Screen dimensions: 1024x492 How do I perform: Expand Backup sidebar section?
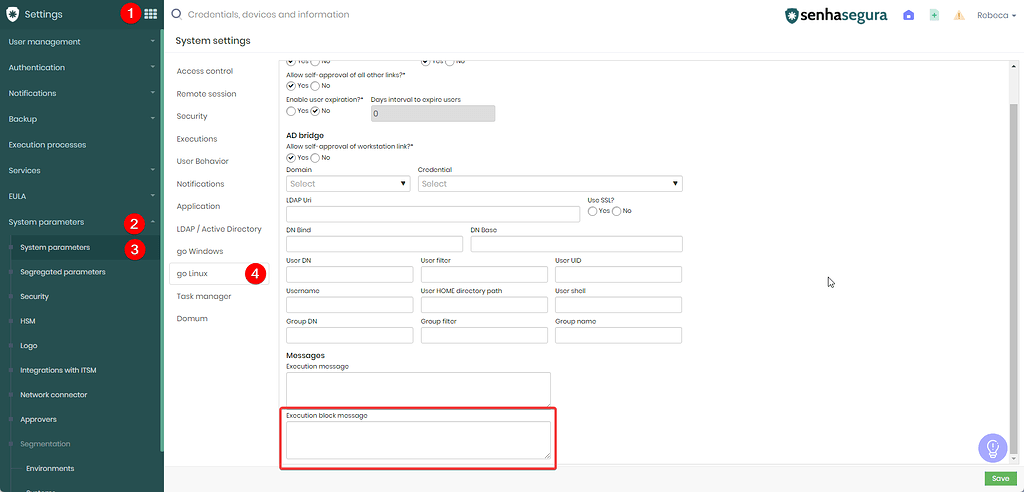[80, 119]
